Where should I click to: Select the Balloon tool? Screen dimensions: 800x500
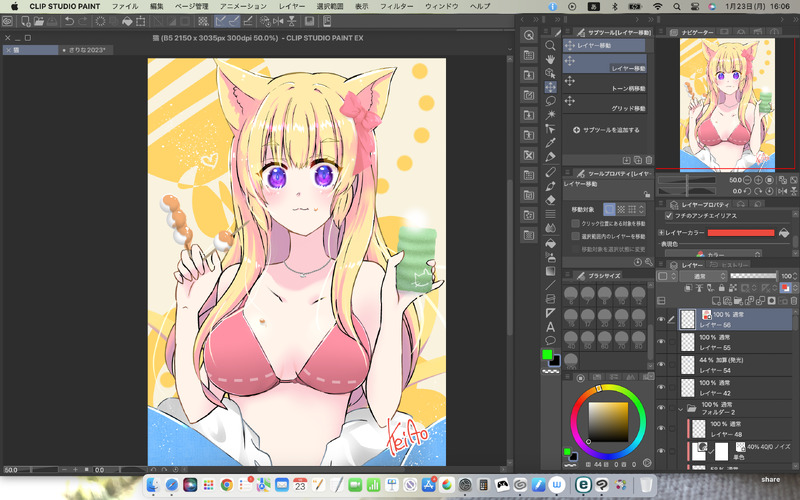(550, 340)
